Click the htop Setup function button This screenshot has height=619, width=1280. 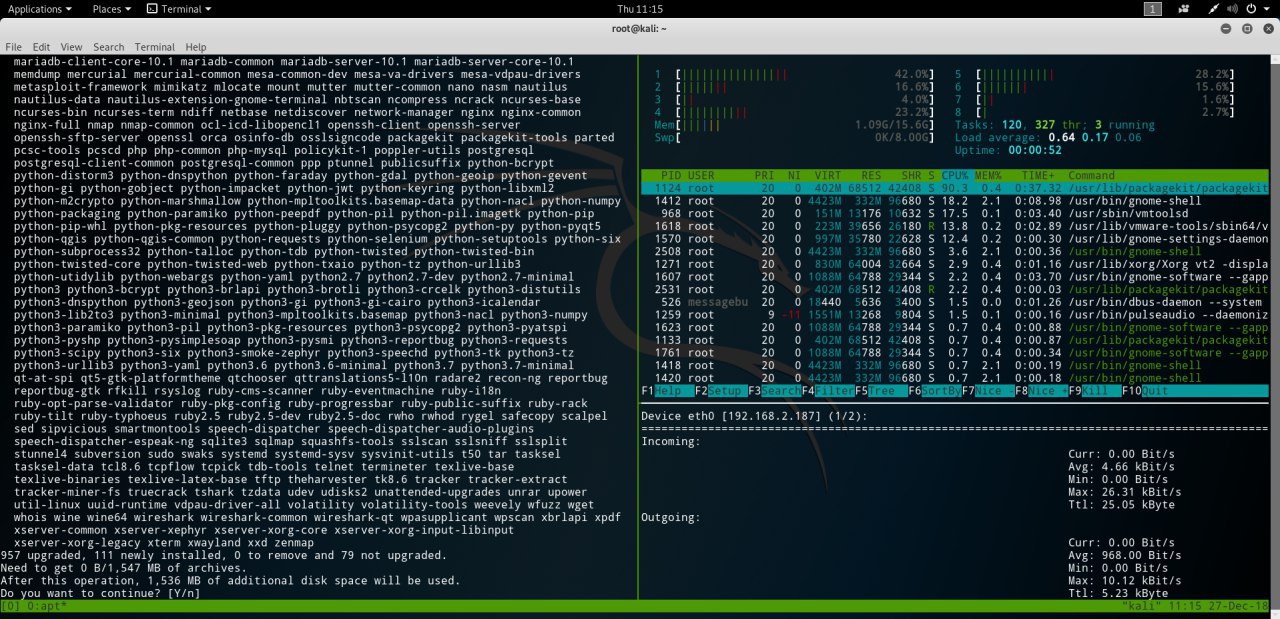coord(725,391)
